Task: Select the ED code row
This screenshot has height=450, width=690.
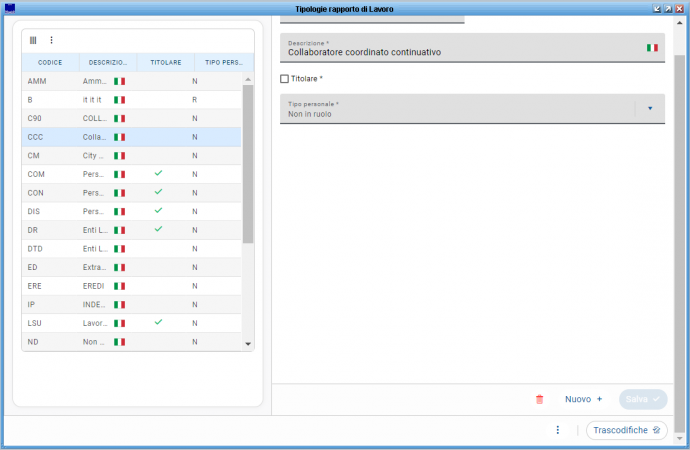Action: [x=132, y=267]
